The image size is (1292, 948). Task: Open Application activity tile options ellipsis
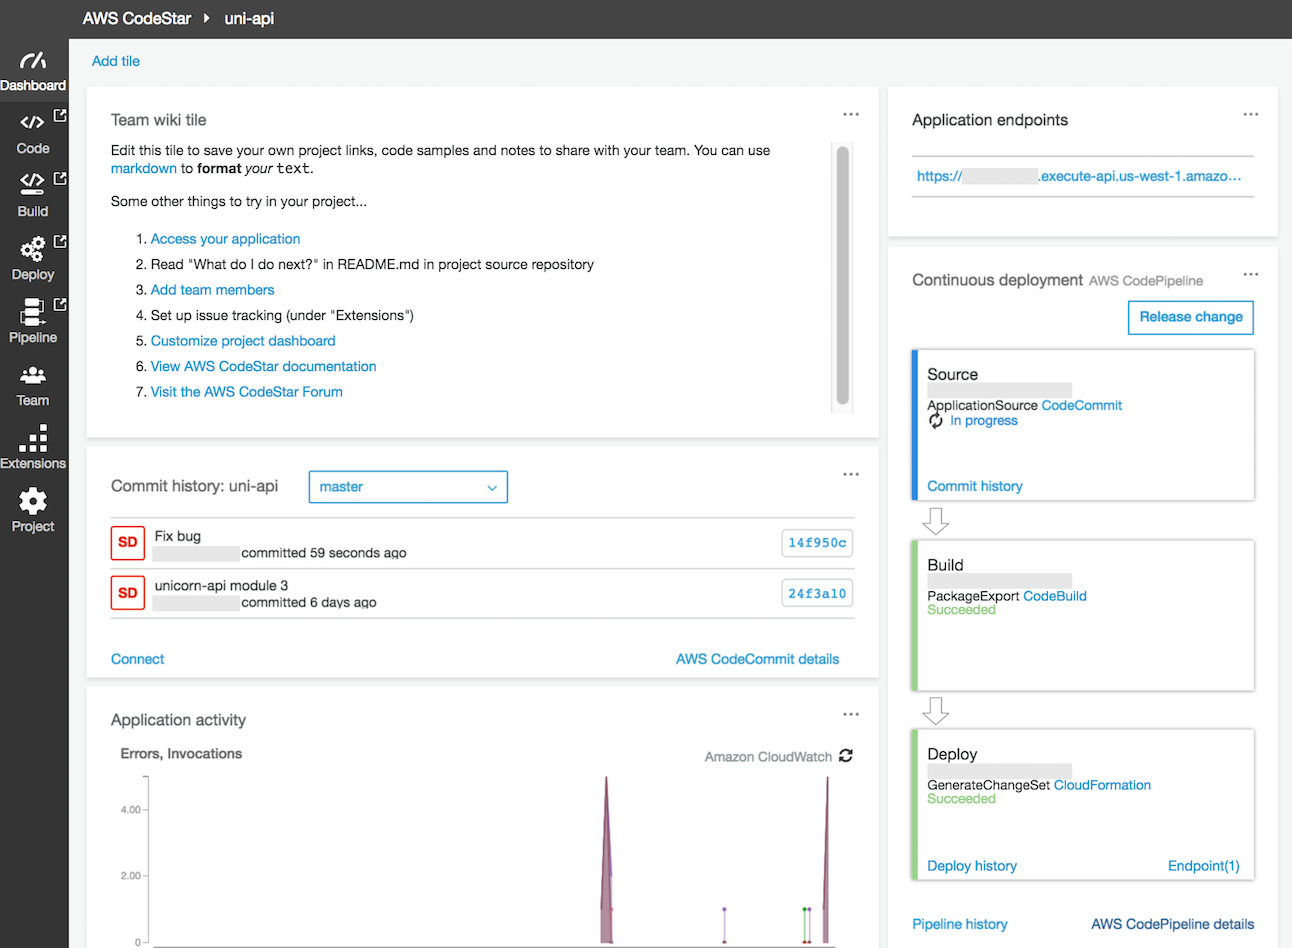pos(851,714)
